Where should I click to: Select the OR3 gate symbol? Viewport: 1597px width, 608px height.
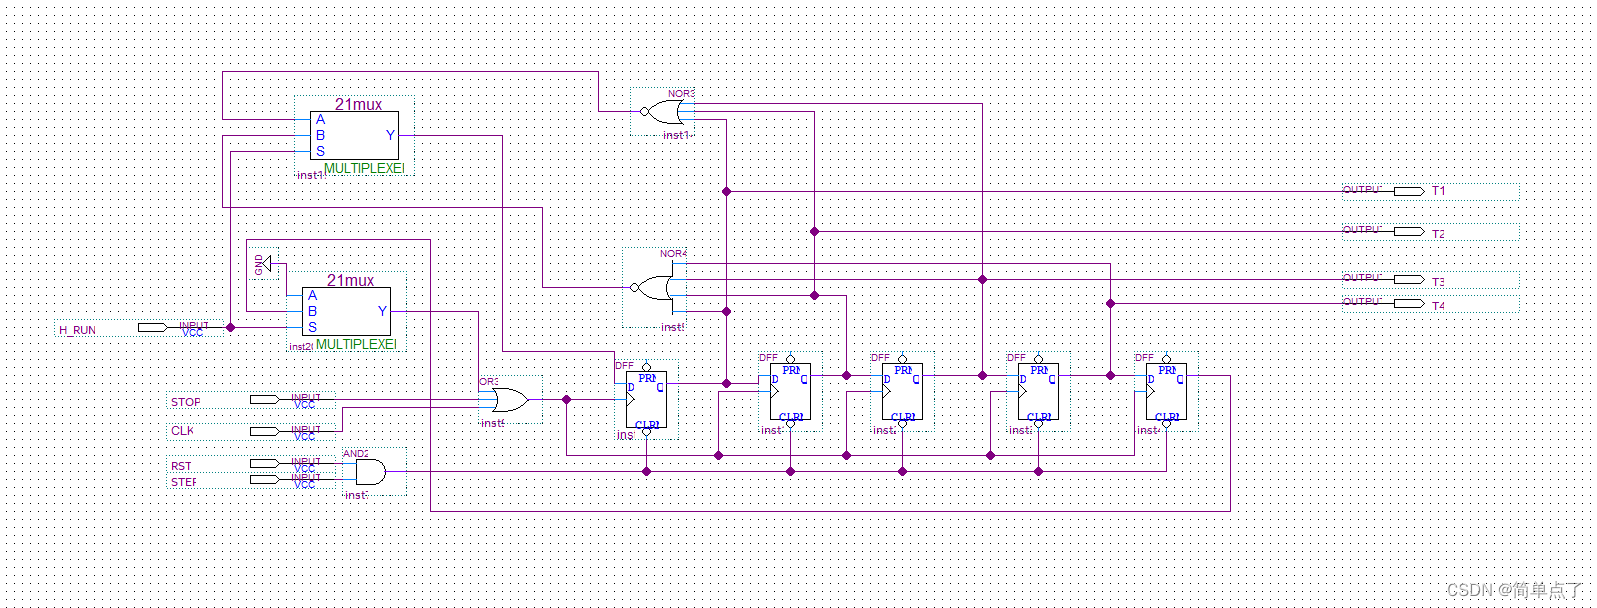[508, 400]
